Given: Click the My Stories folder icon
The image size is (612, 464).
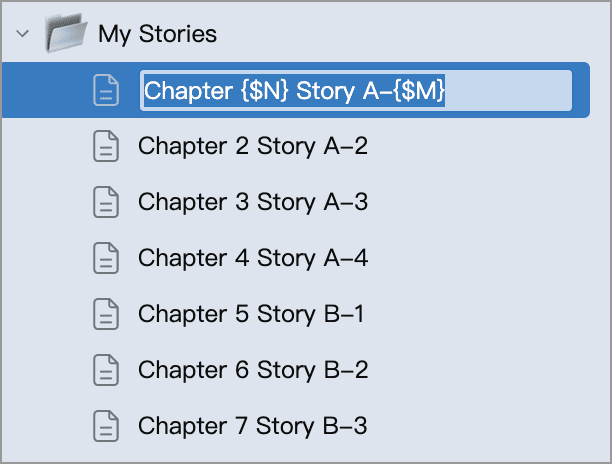Looking at the screenshot, I should tap(67, 35).
